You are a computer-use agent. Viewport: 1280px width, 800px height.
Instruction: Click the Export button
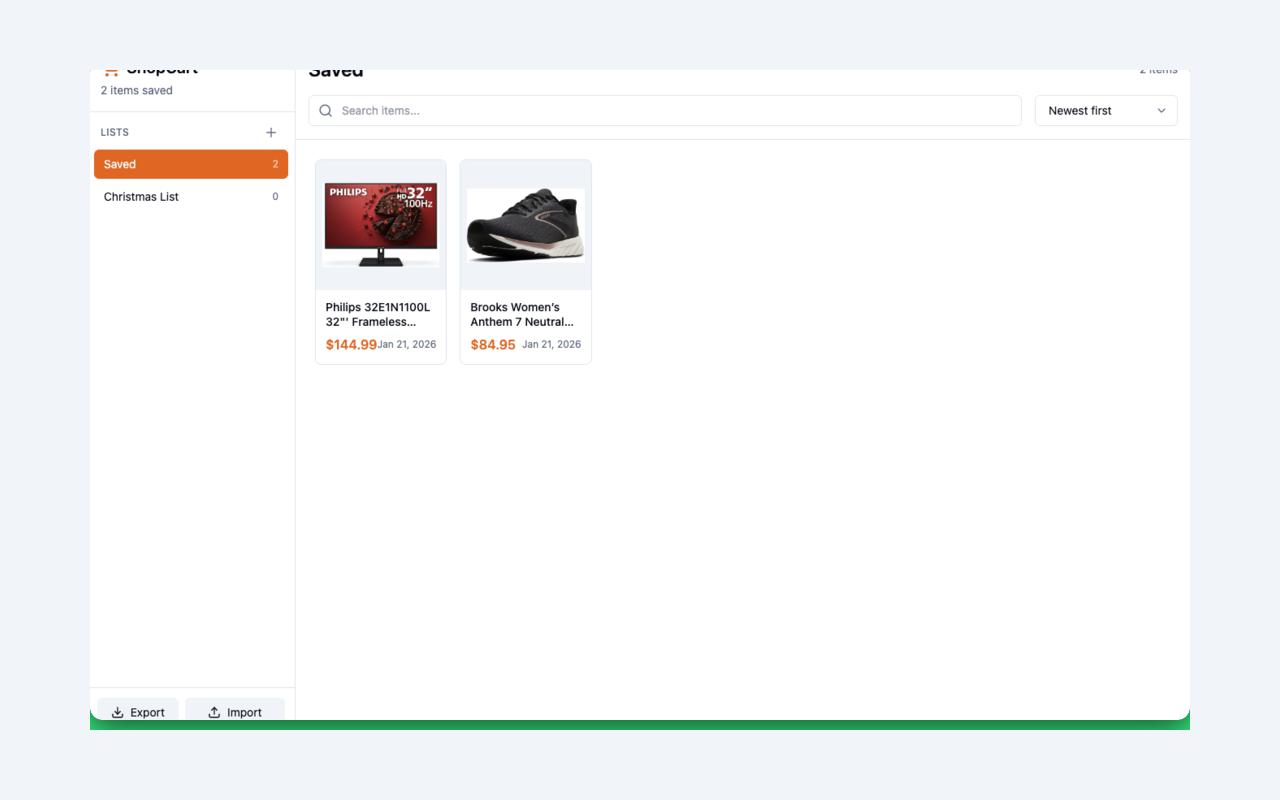137,712
